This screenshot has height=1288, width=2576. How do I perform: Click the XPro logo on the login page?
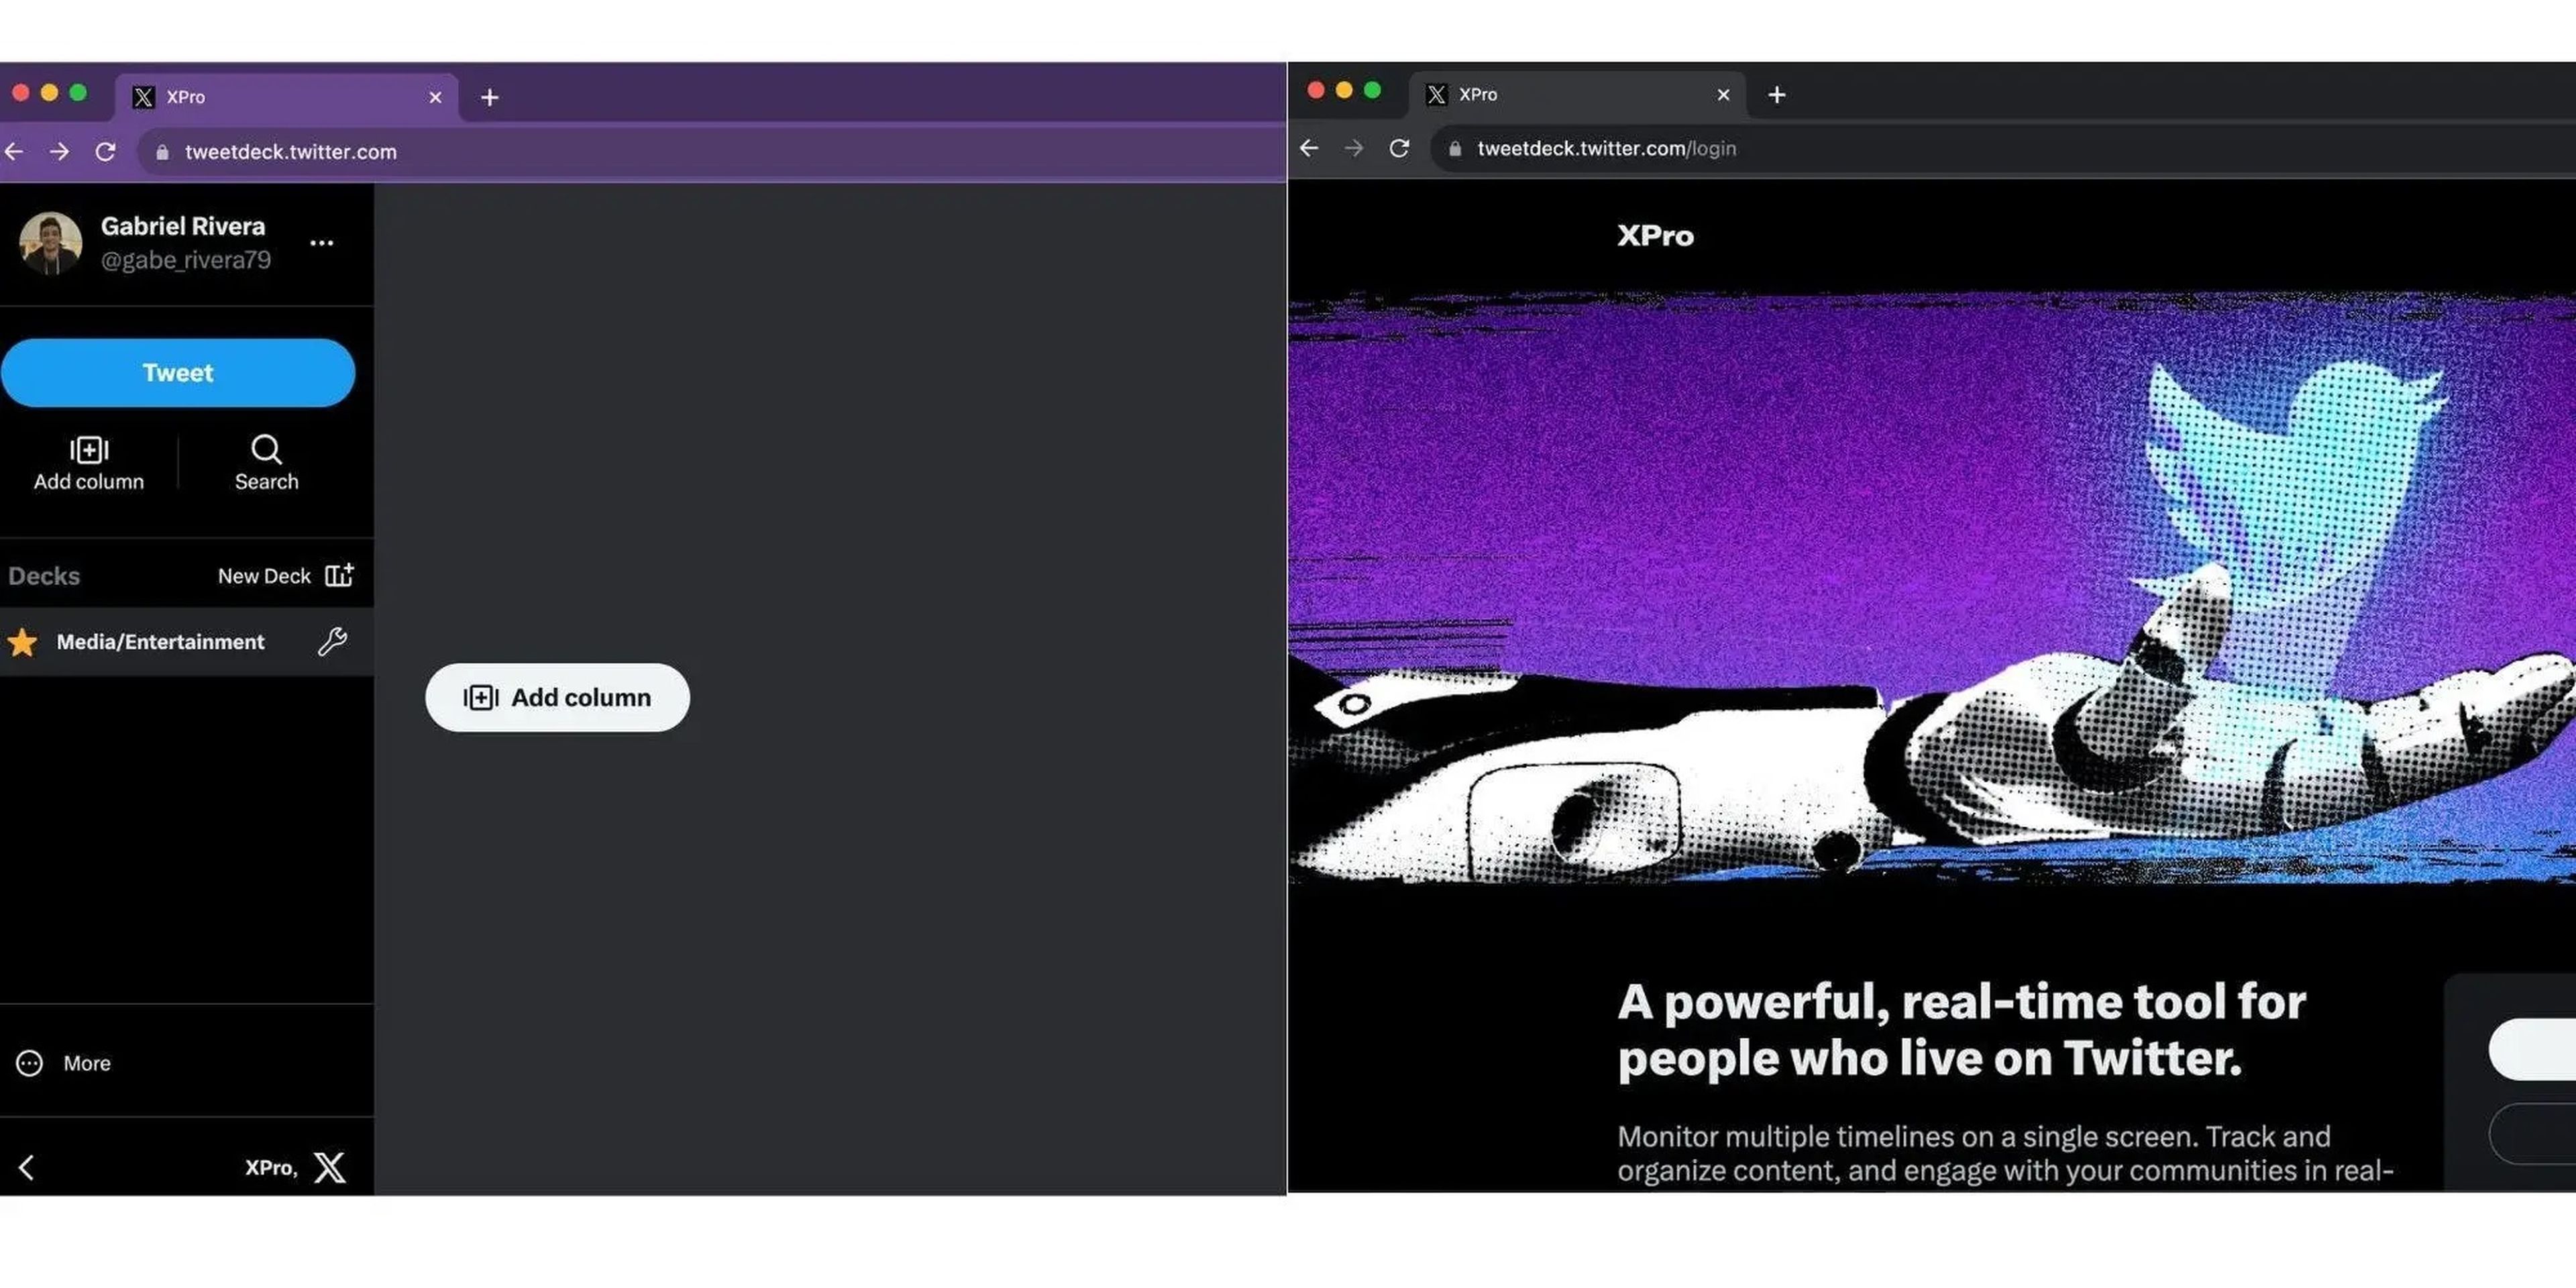pos(1655,236)
